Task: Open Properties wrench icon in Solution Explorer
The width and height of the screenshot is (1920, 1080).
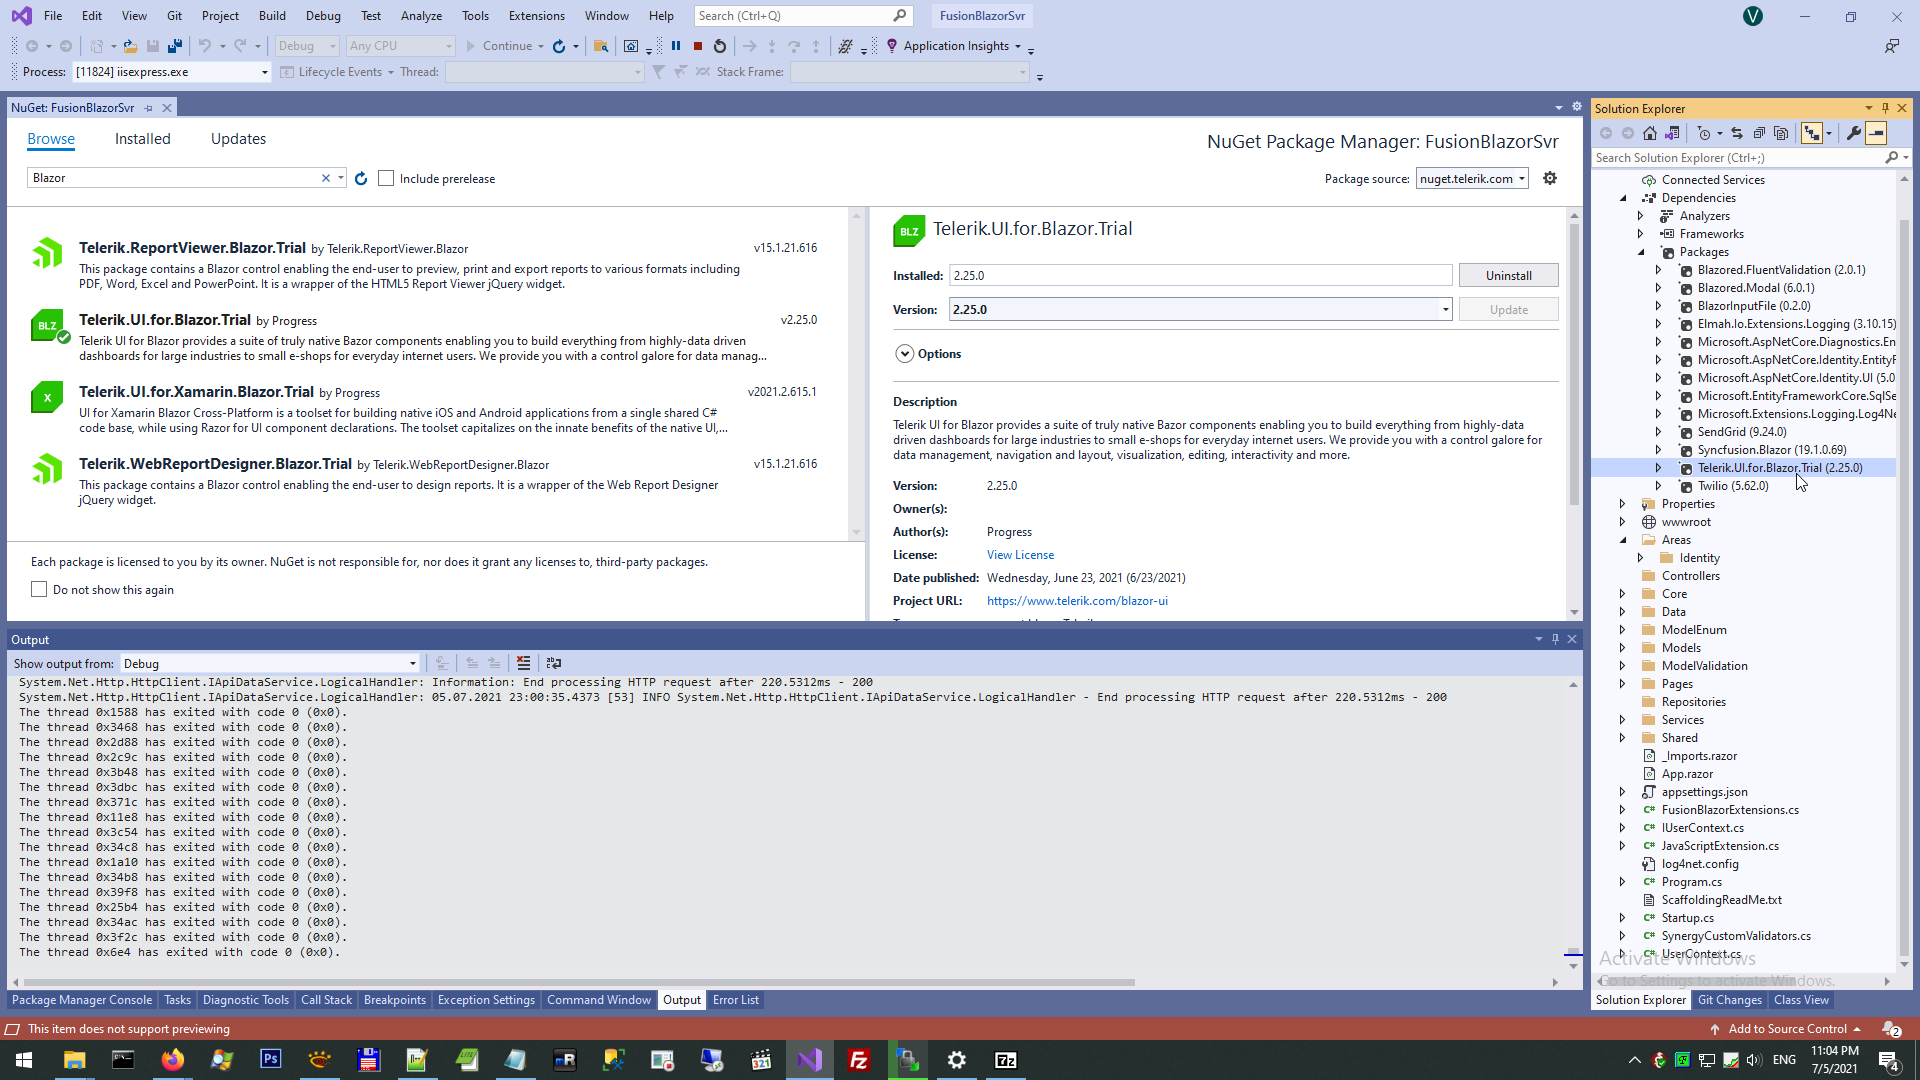Action: point(1853,133)
